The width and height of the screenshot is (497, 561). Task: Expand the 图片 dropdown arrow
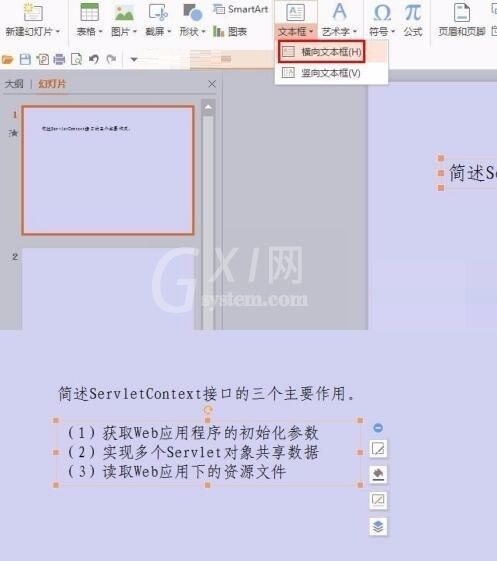click(135, 32)
